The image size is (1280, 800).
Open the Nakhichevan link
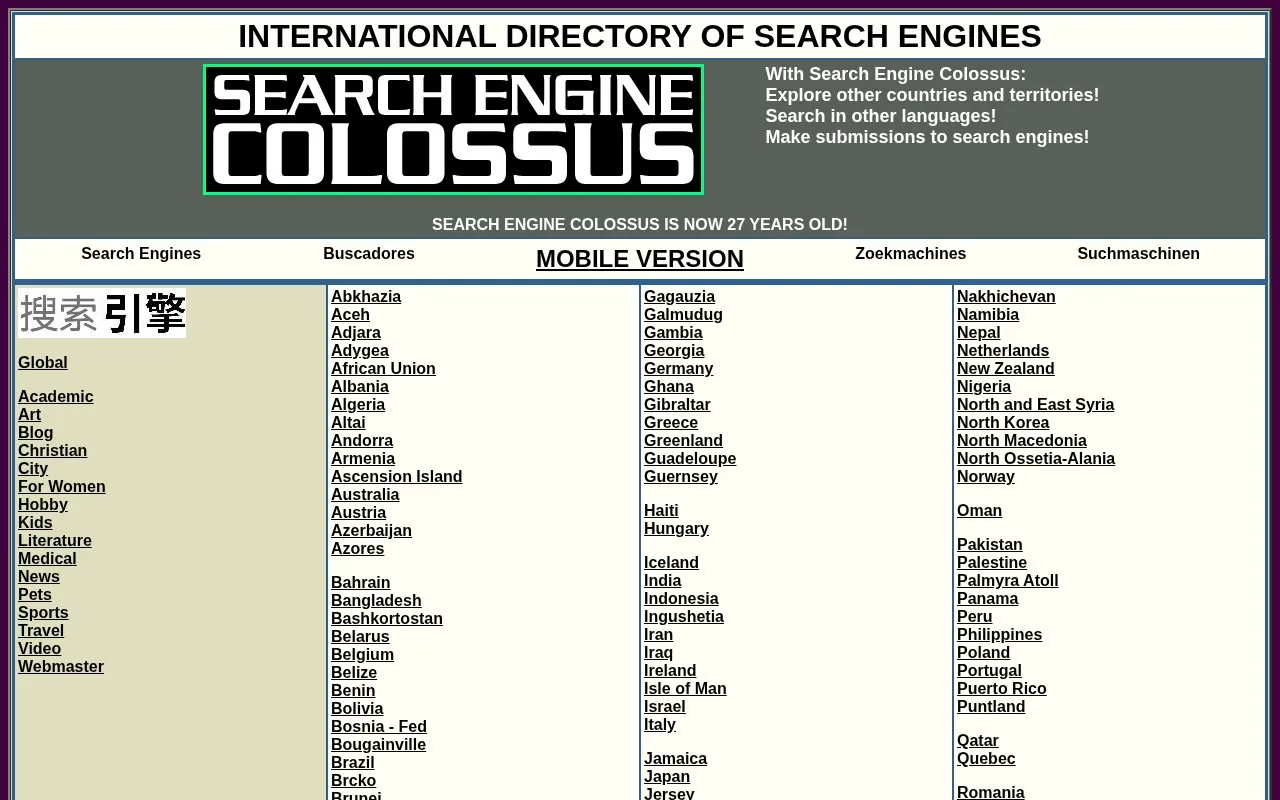[x=1006, y=297]
